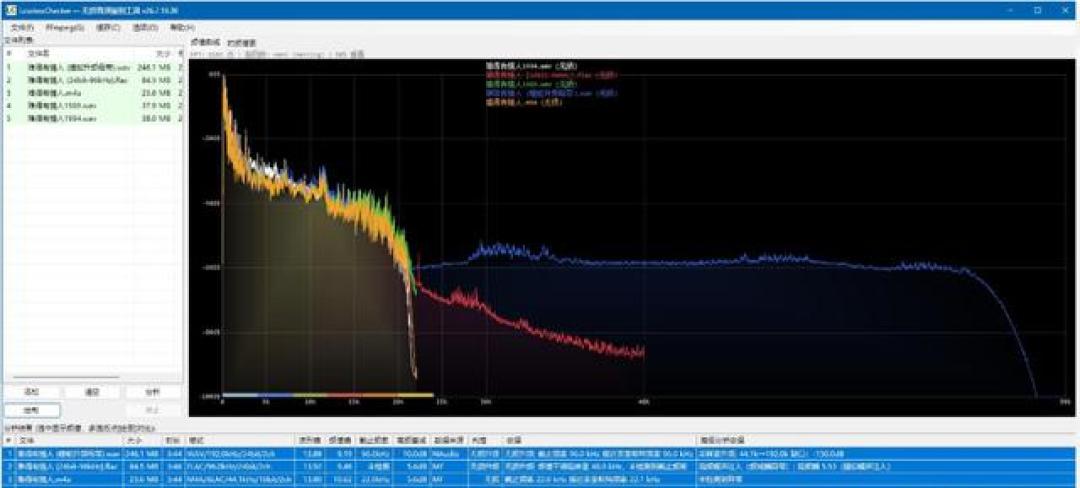The image size is (1080, 488).
Task: Click the leftmost button below the file list
Action: [32, 392]
